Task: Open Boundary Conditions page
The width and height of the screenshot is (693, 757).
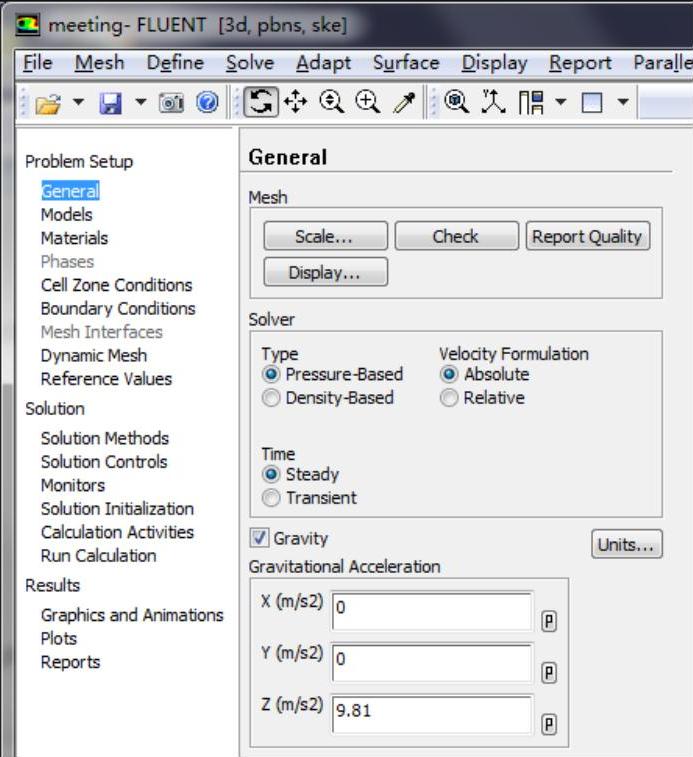Action: click(x=118, y=308)
